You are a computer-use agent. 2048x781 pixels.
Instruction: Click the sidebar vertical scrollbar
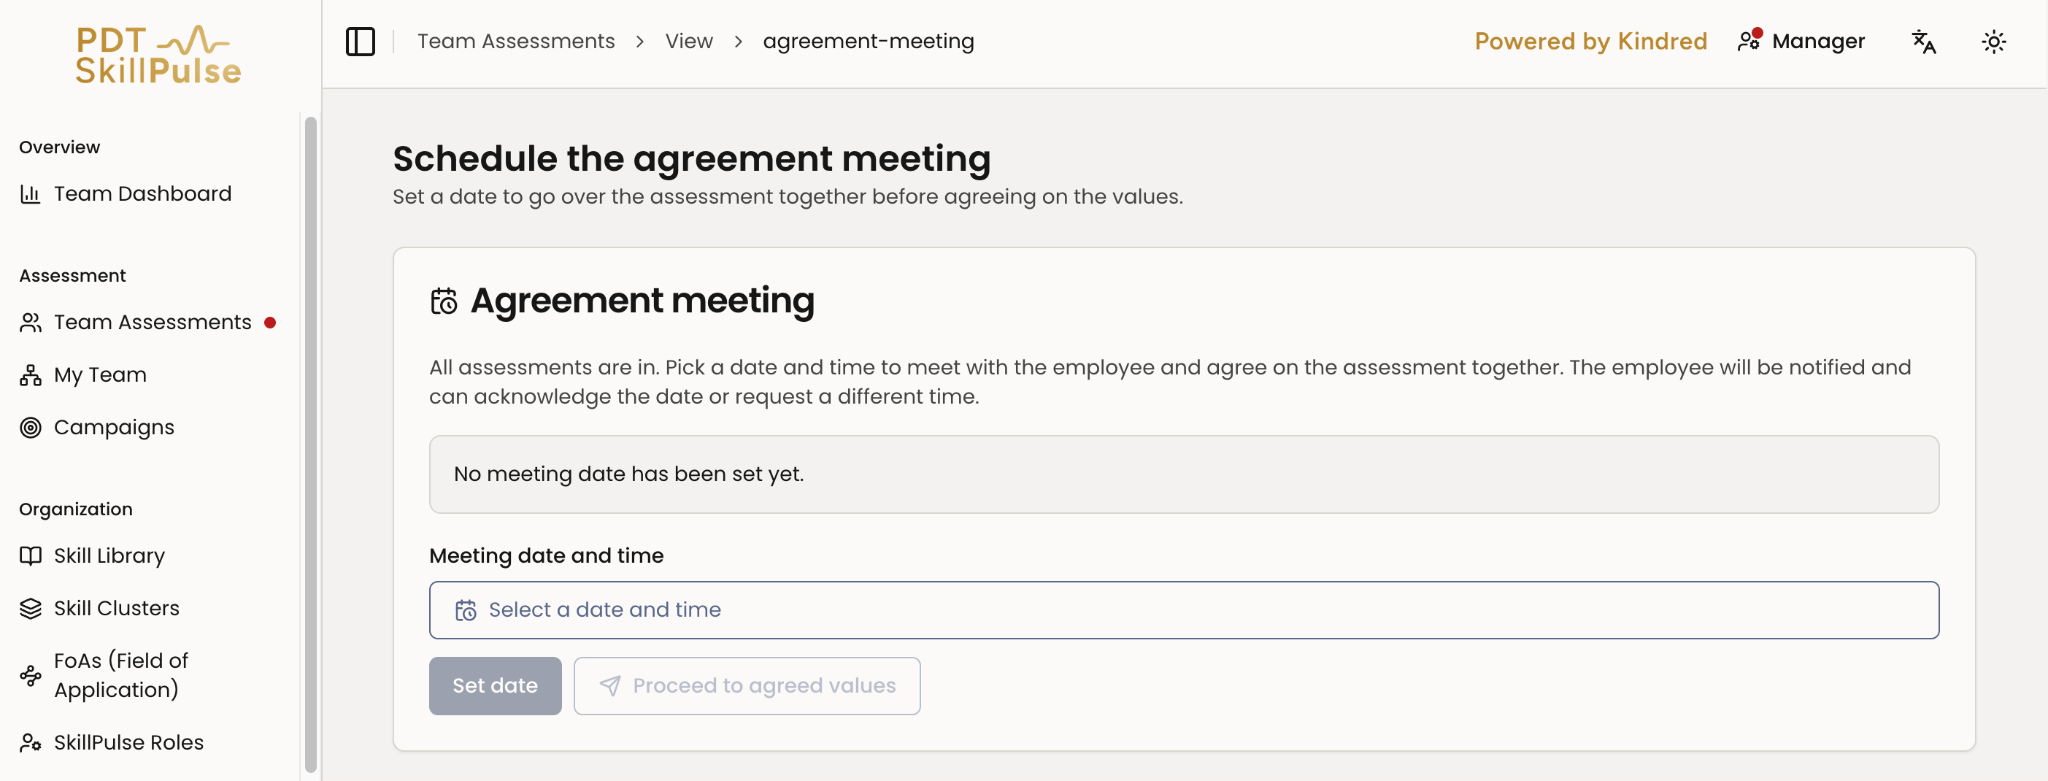pos(311,445)
